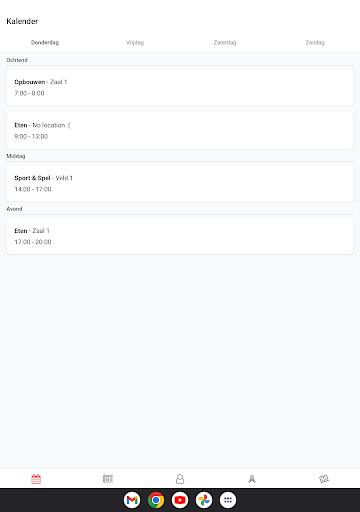Launch Chrome from the taskbar
Screen dimensions: 360x512
click(156, 500)
